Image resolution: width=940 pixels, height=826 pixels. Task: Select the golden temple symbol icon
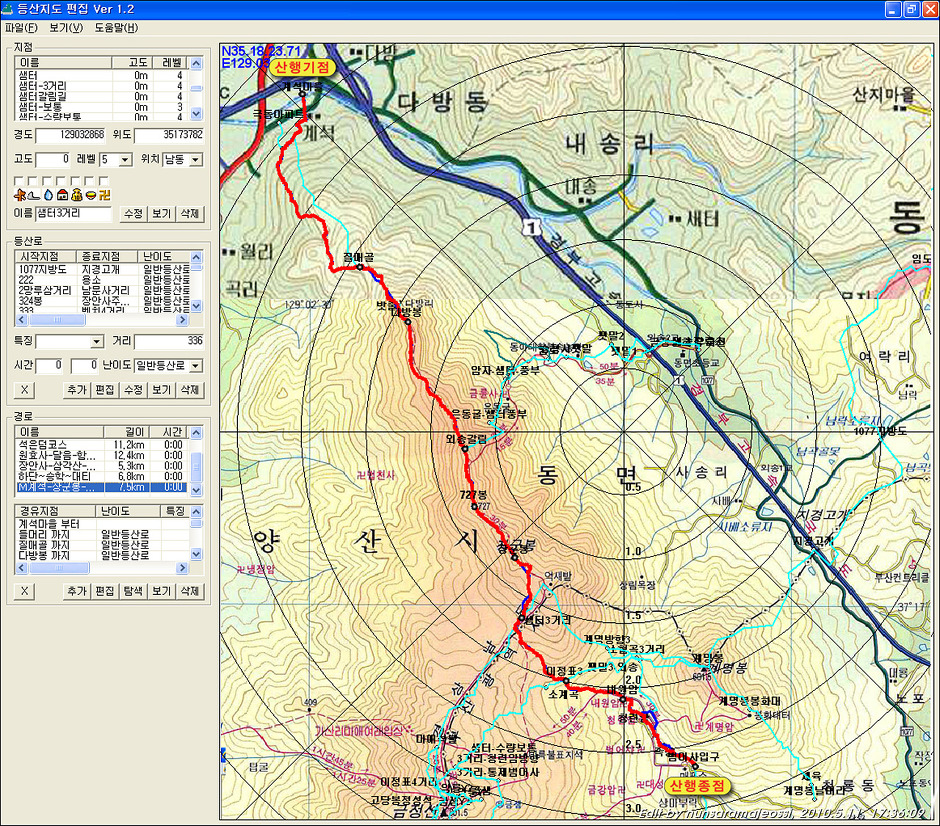coord(105,195)
